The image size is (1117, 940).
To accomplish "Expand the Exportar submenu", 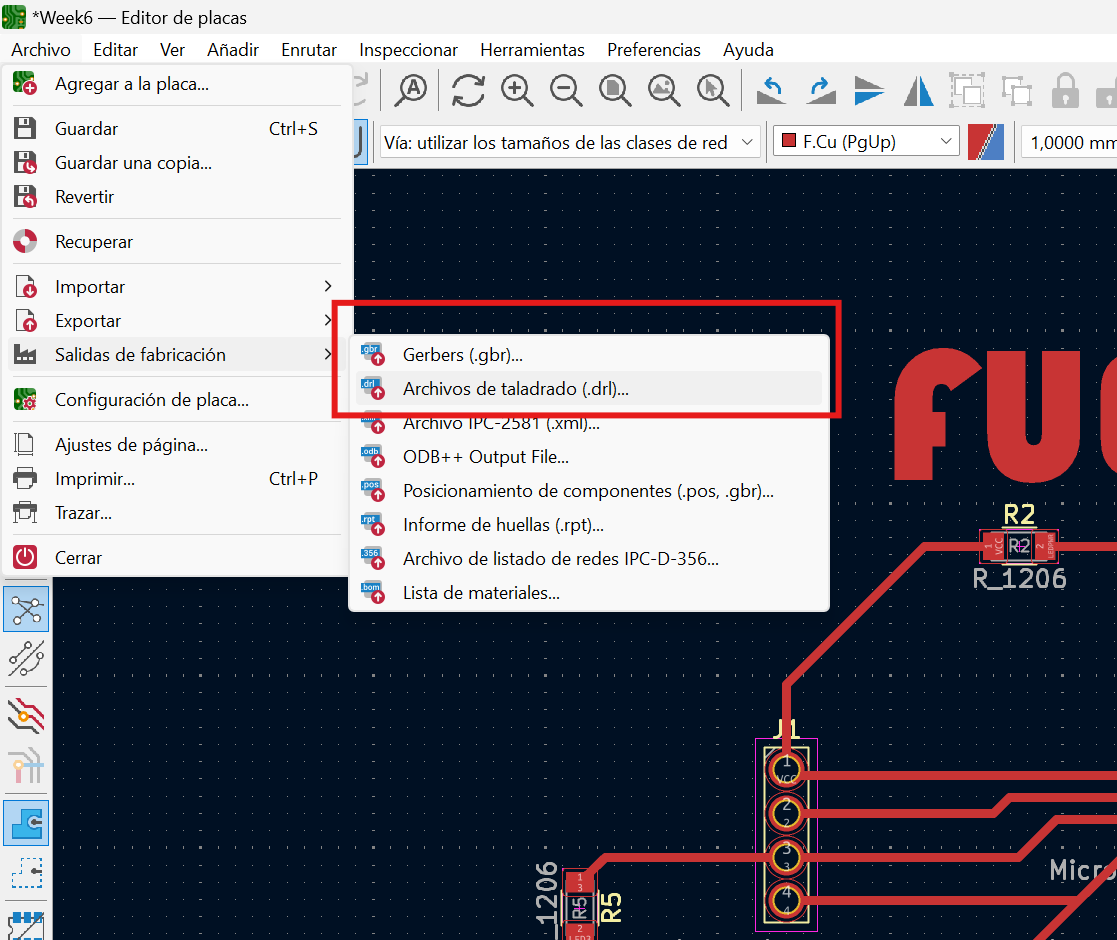I will pyautogui.click(x=177, y=321).
